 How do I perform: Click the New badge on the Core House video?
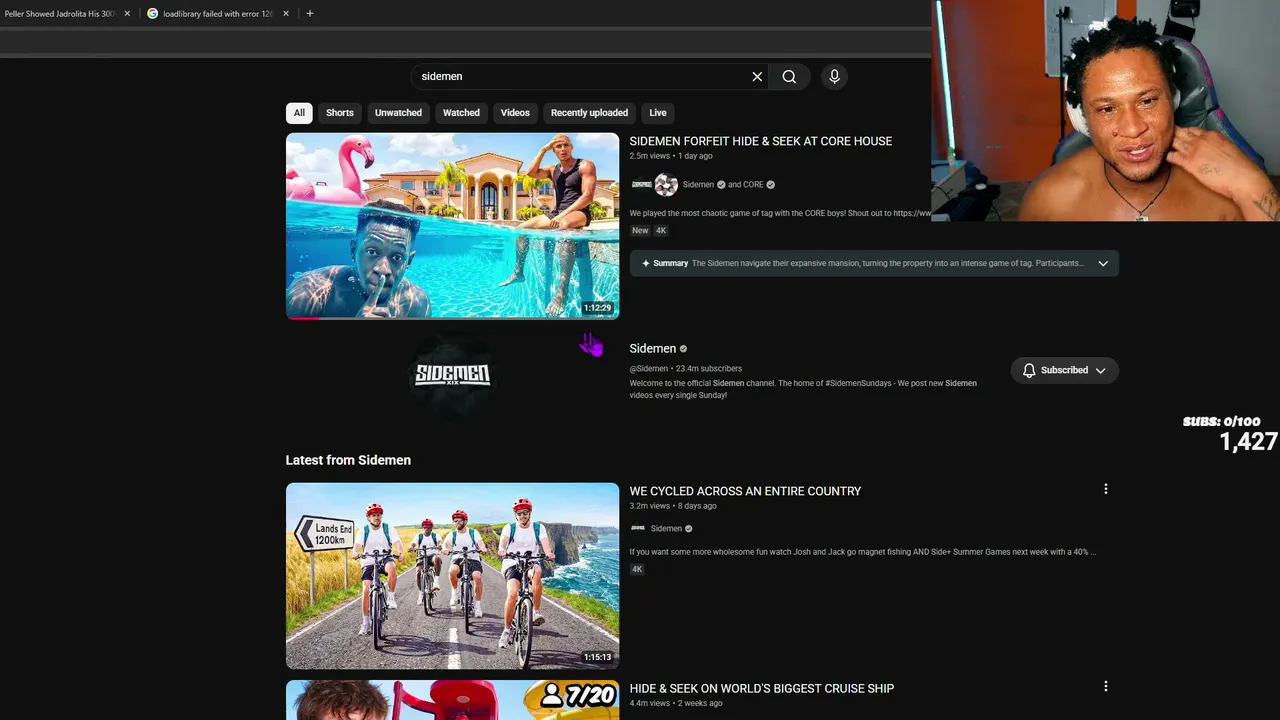(x=640, y=230)
